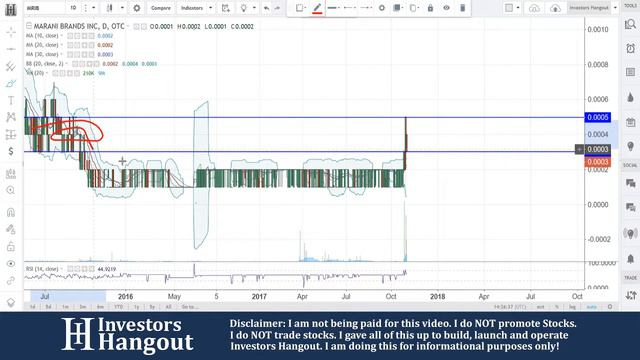Select the brush drawing tool
Image resolution: width=640 pixels, height=360 pixels.
tap(11, 83)
